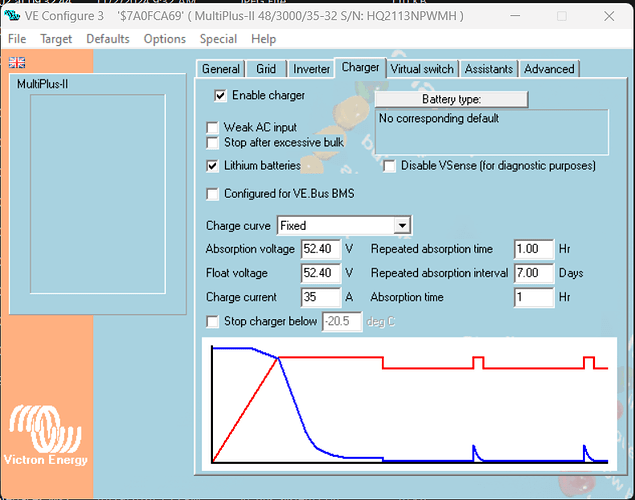Screen dimensions: 635x500
Task: Switch to the General tab
Action: pos(221,69)
